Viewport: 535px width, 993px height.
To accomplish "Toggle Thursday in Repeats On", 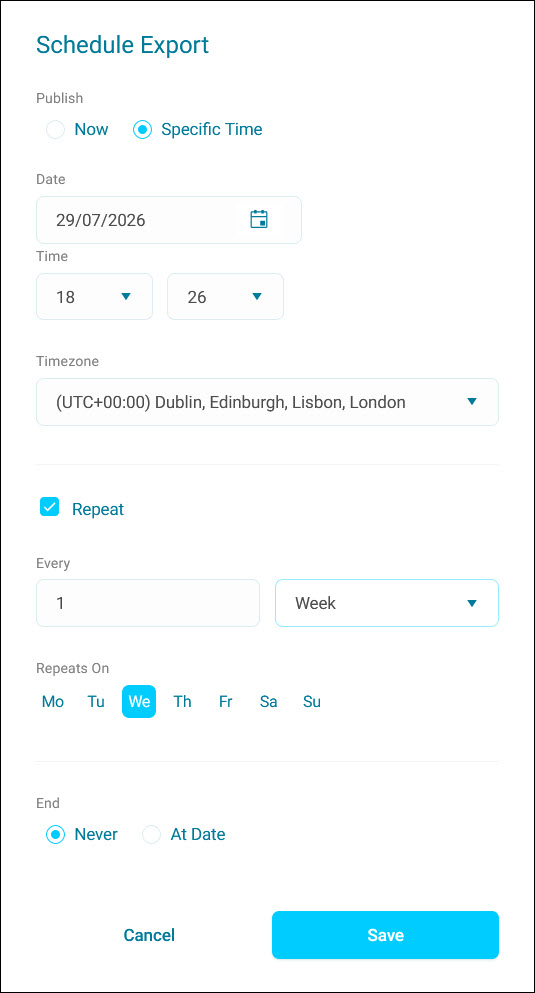I will [182, 702].
